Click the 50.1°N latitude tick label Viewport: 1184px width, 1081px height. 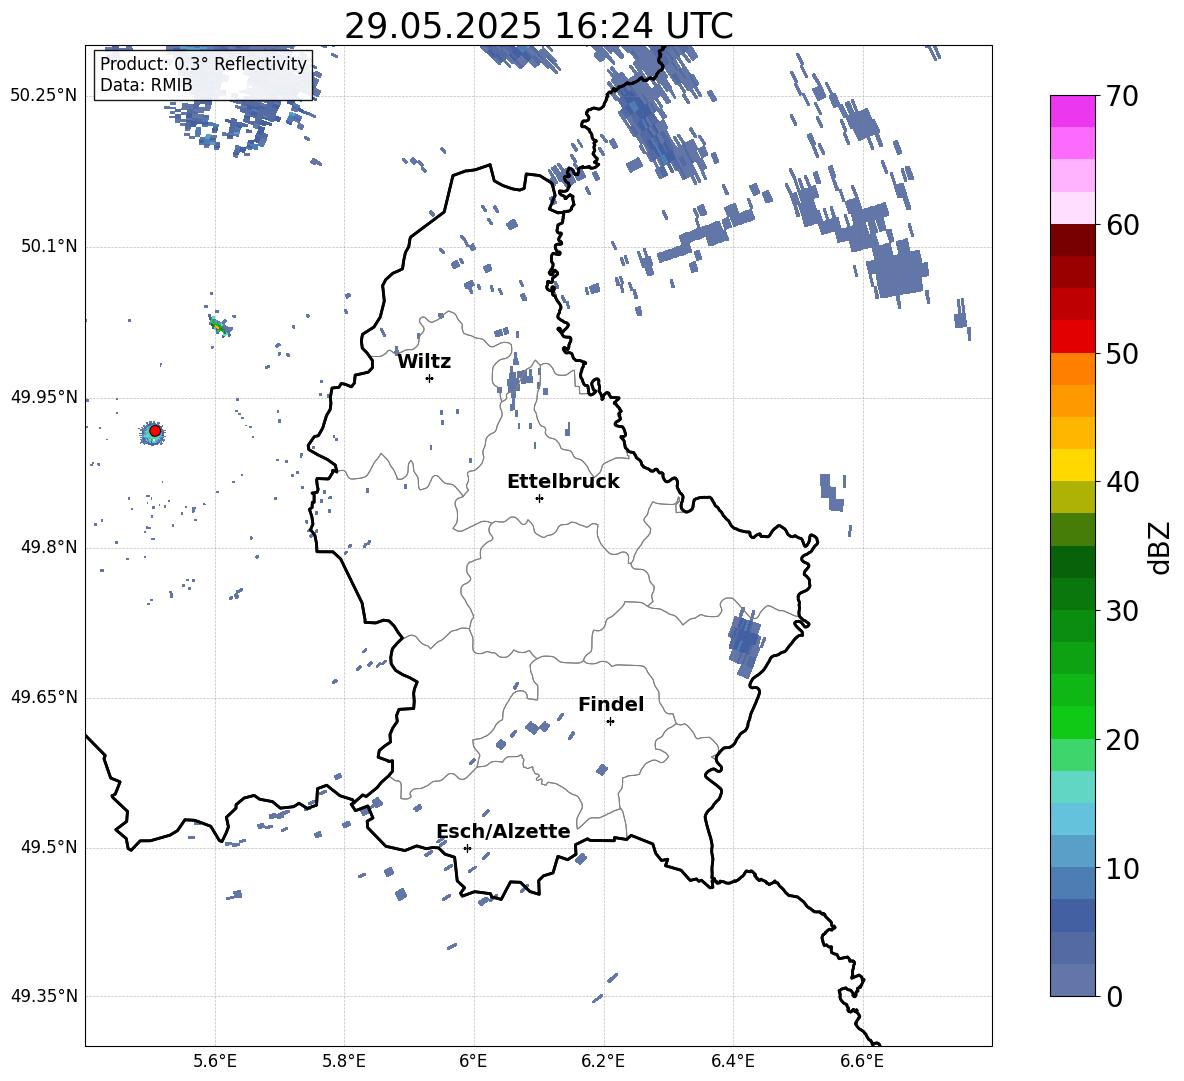(x=49, y=246)
